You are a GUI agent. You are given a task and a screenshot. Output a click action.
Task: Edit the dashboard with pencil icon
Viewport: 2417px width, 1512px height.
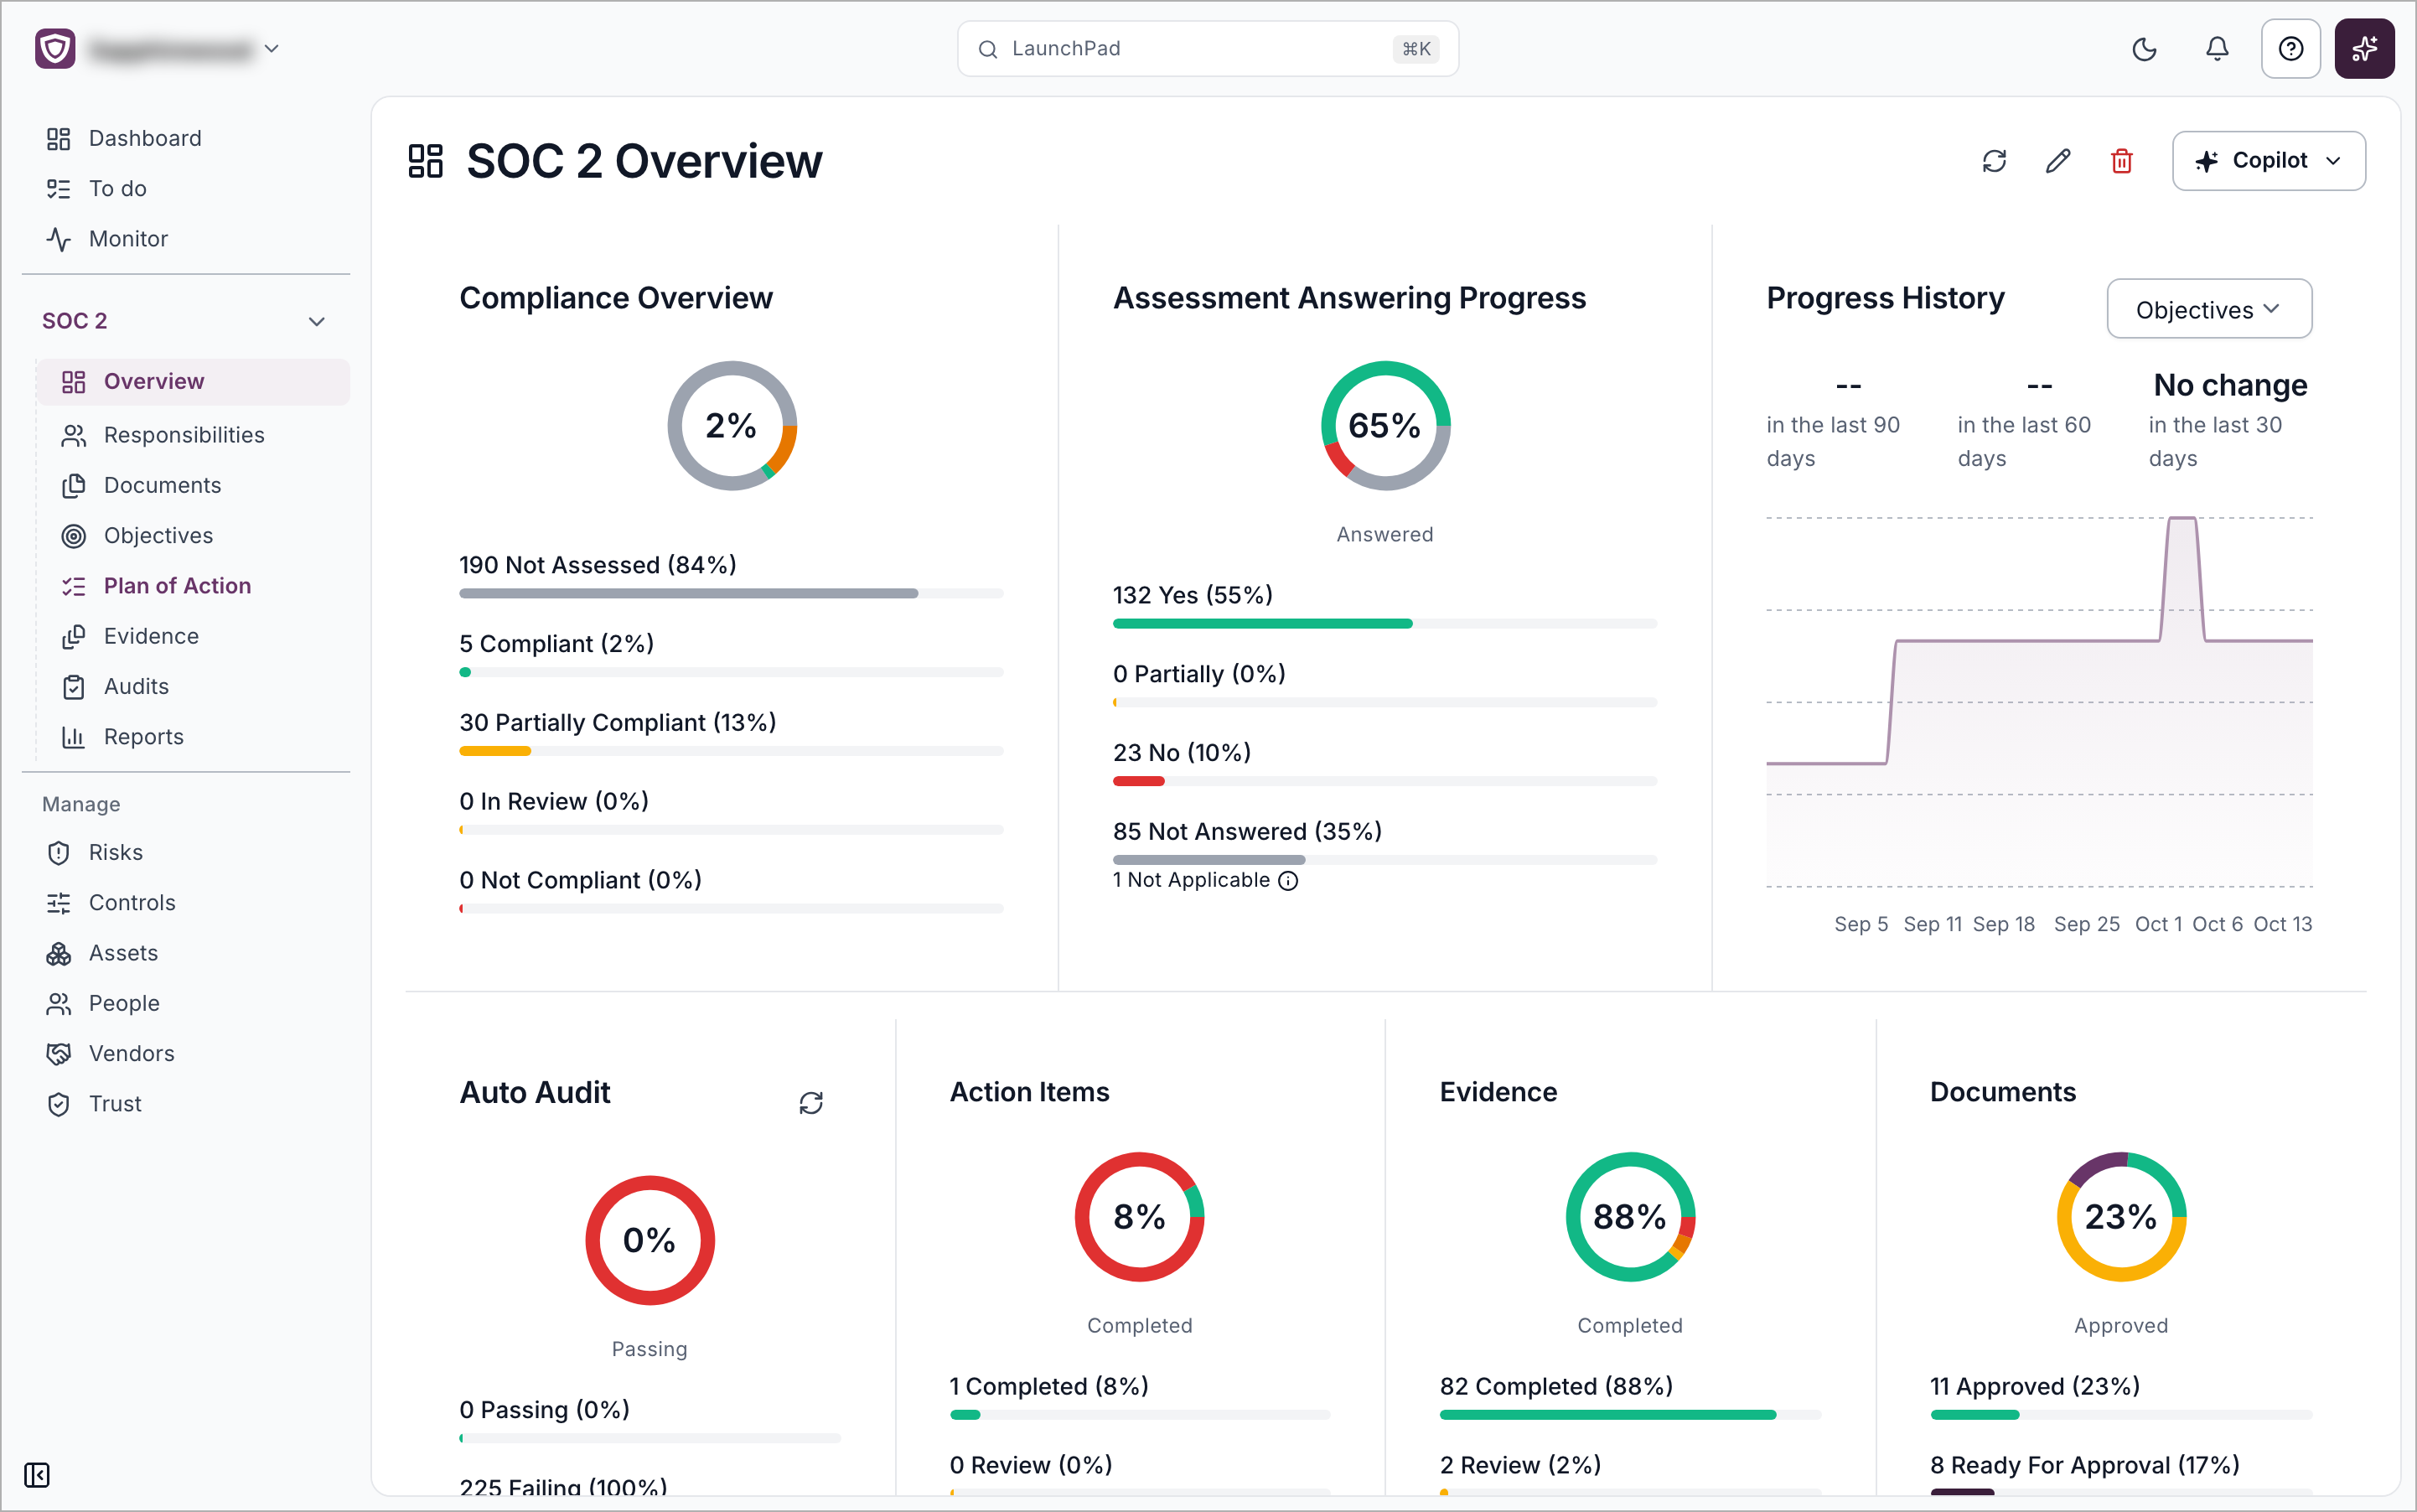[x=2058, y=161]
